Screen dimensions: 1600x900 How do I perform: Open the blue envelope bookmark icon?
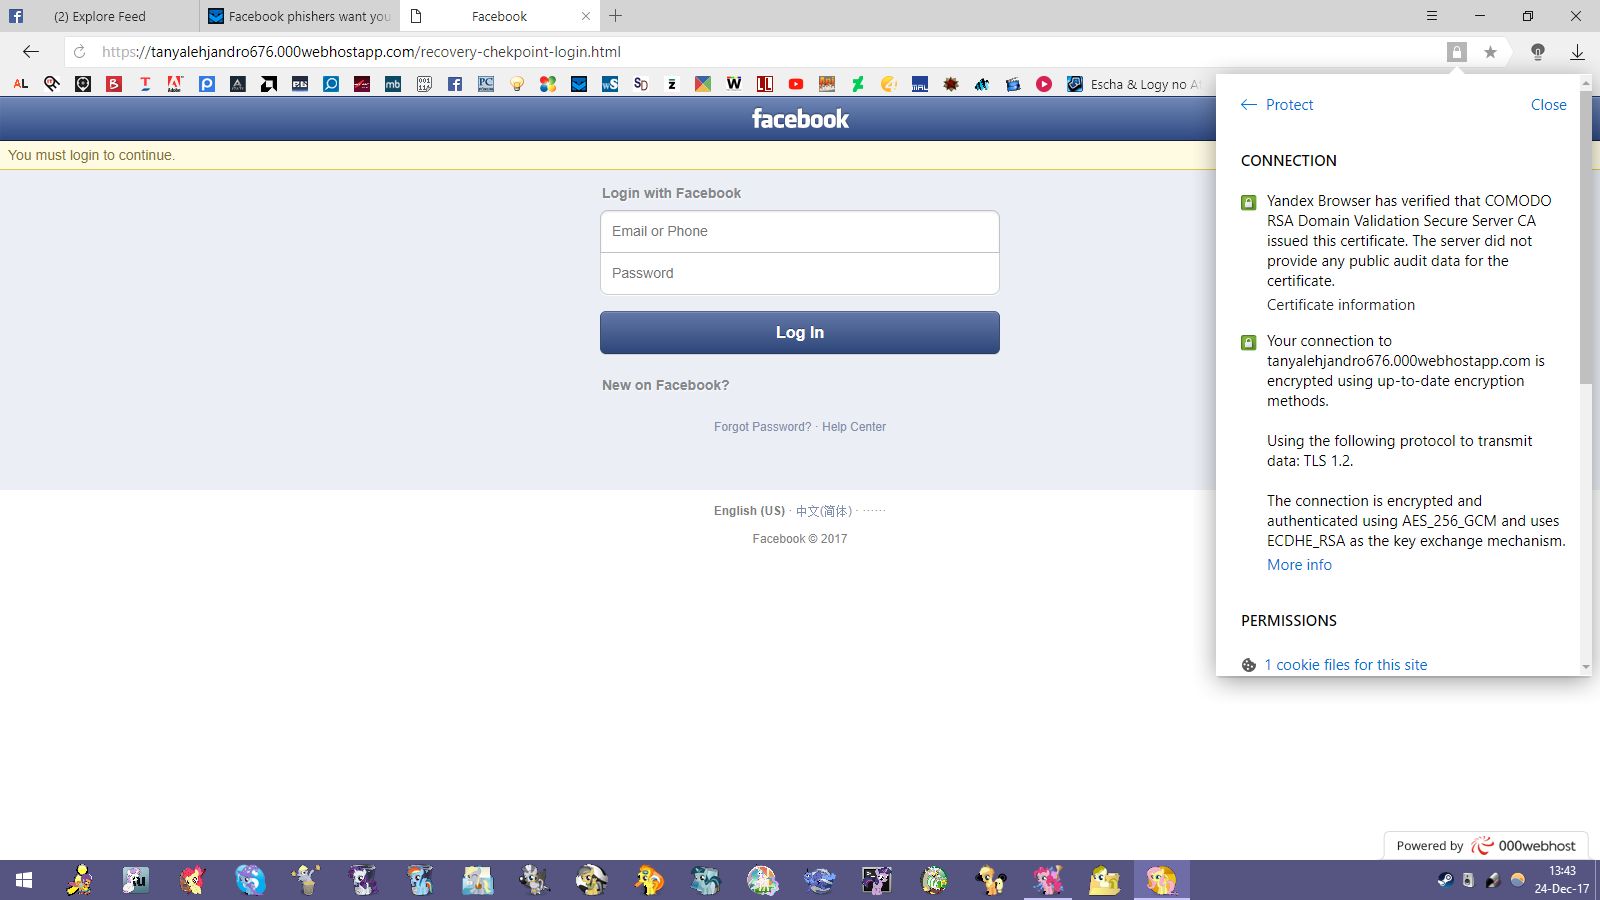[579, 84]
